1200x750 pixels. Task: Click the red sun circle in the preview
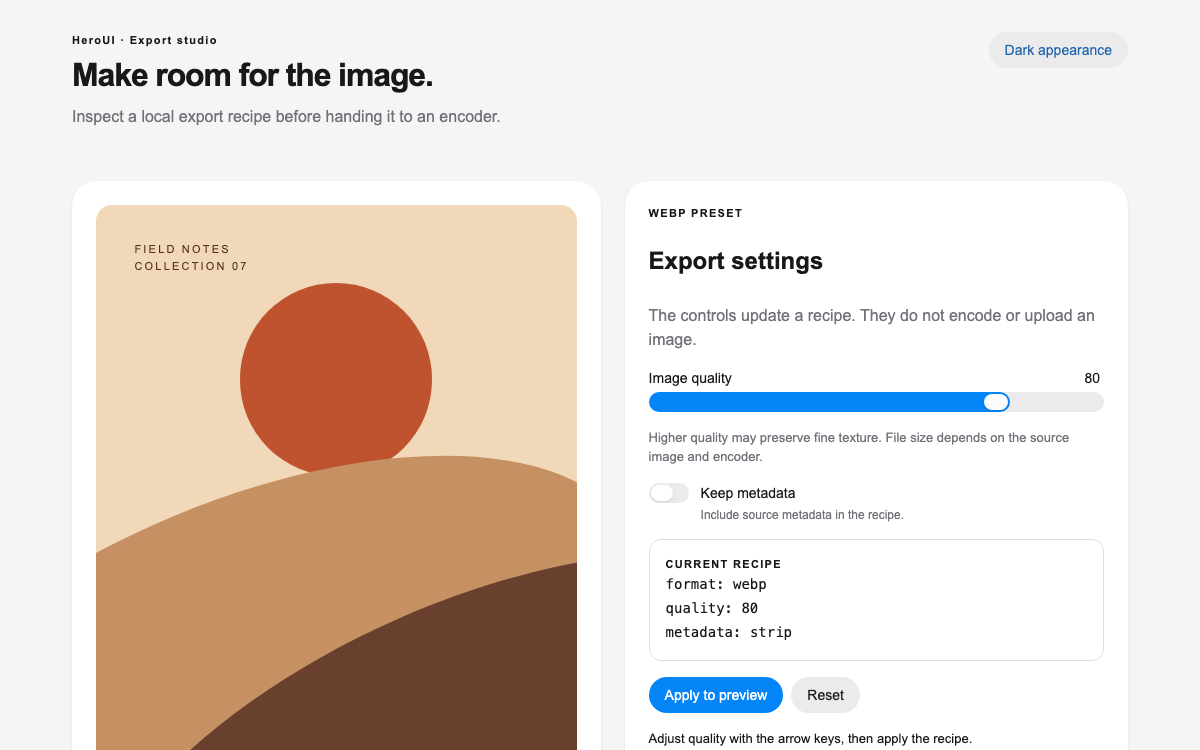[x=336, y=377]
